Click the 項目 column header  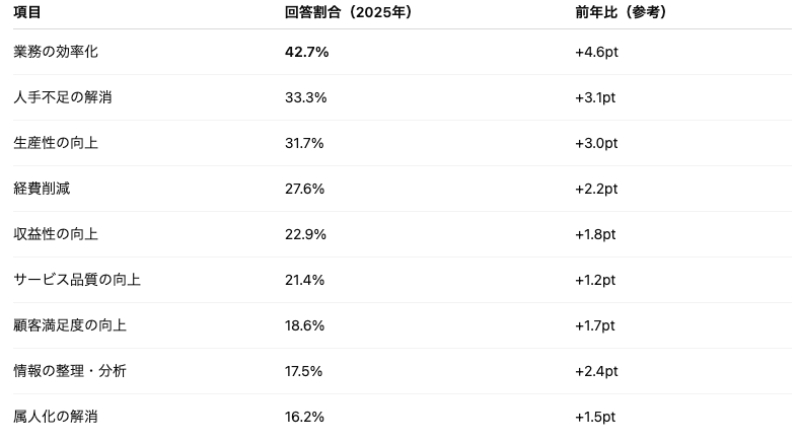tap(27, 12)
